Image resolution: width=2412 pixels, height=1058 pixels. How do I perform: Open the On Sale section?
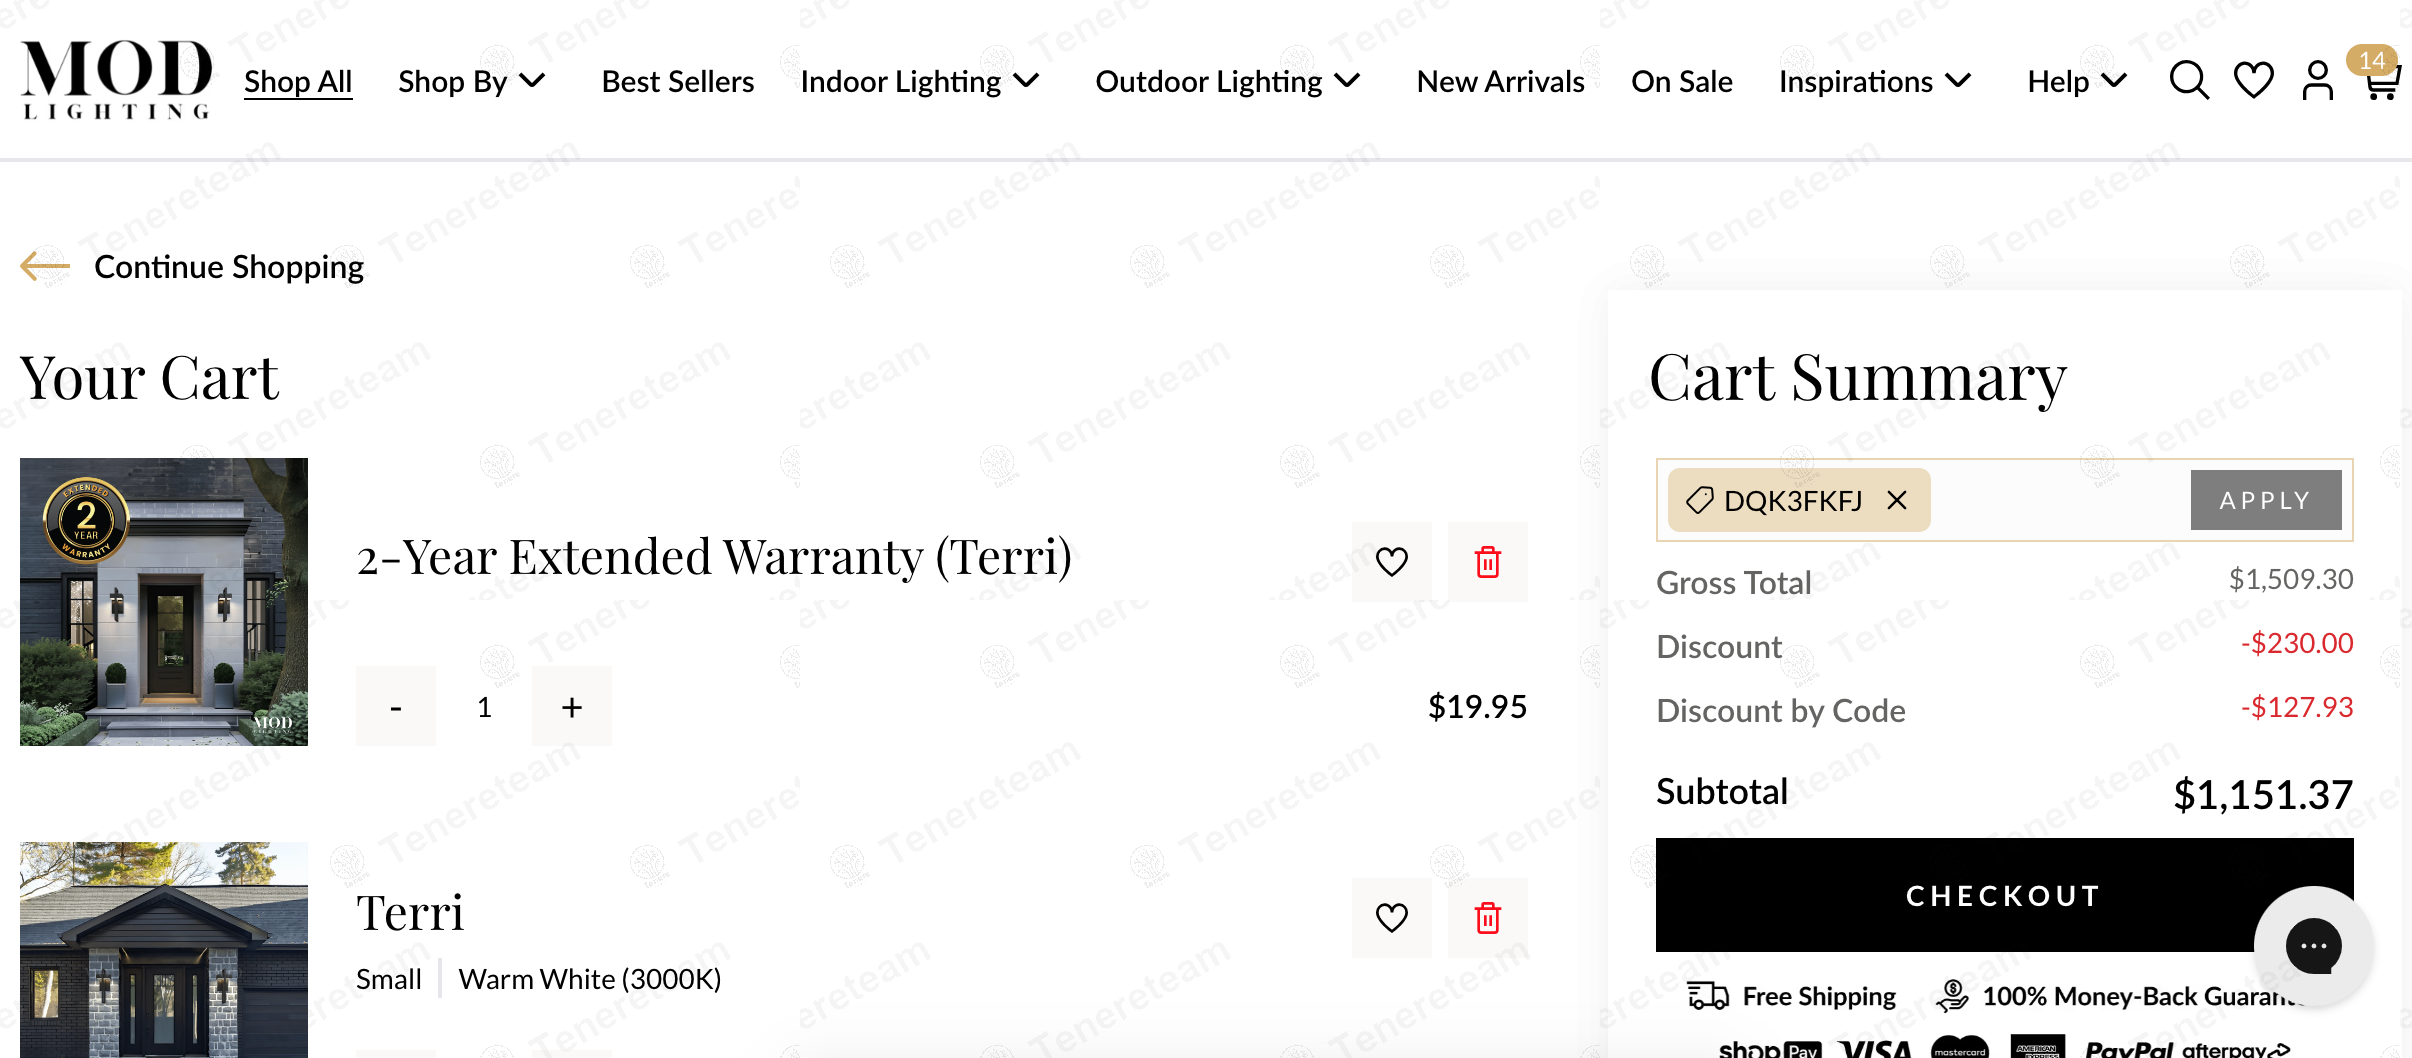[x=1681, y=81]
